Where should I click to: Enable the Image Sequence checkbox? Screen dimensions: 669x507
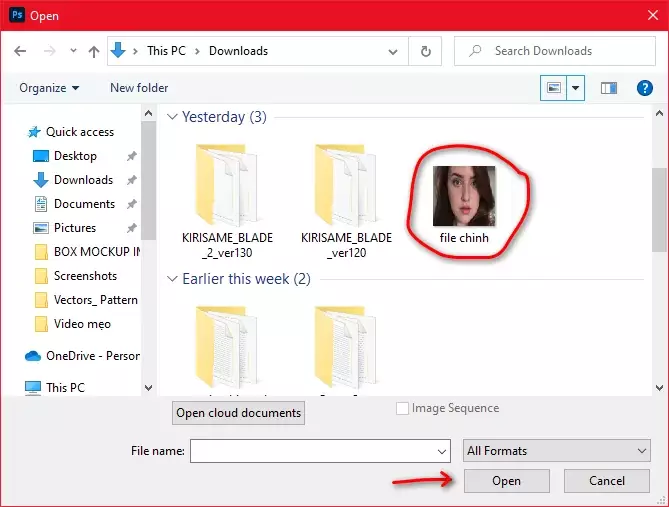click(x=402, y=408)
